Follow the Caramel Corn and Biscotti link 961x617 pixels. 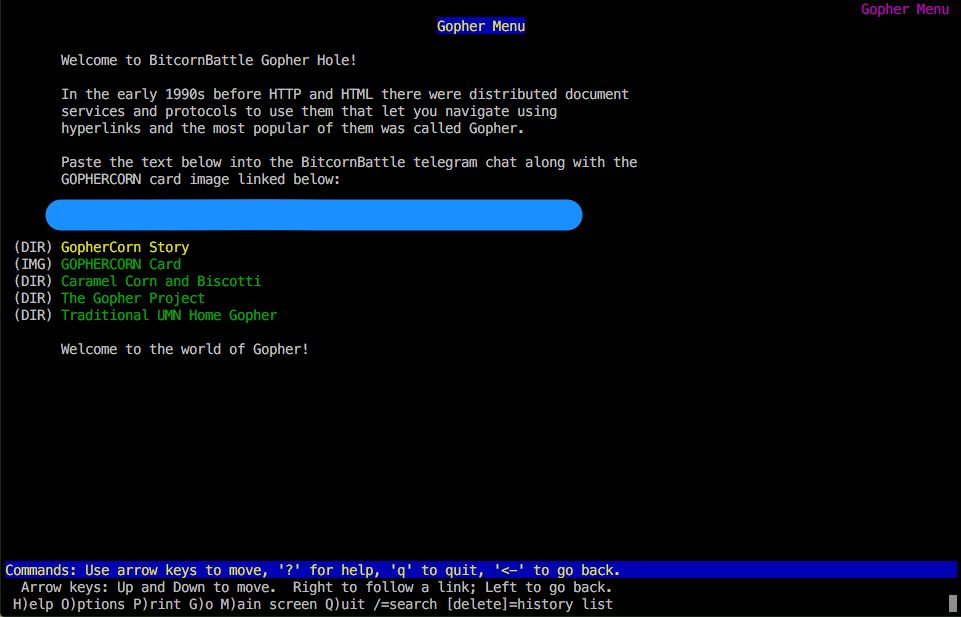161,281
